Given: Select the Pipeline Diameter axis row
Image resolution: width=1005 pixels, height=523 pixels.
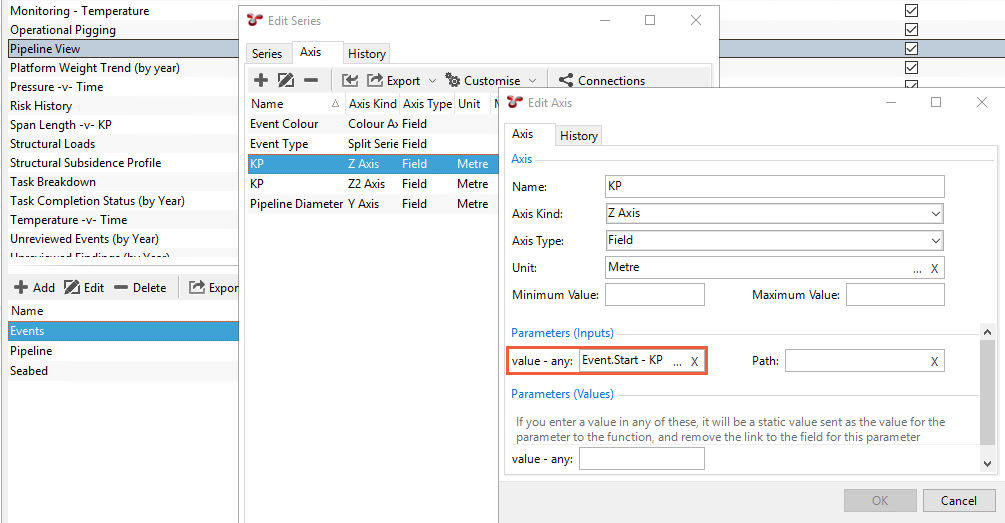Looking at the screenshot, I should (372, 203).
